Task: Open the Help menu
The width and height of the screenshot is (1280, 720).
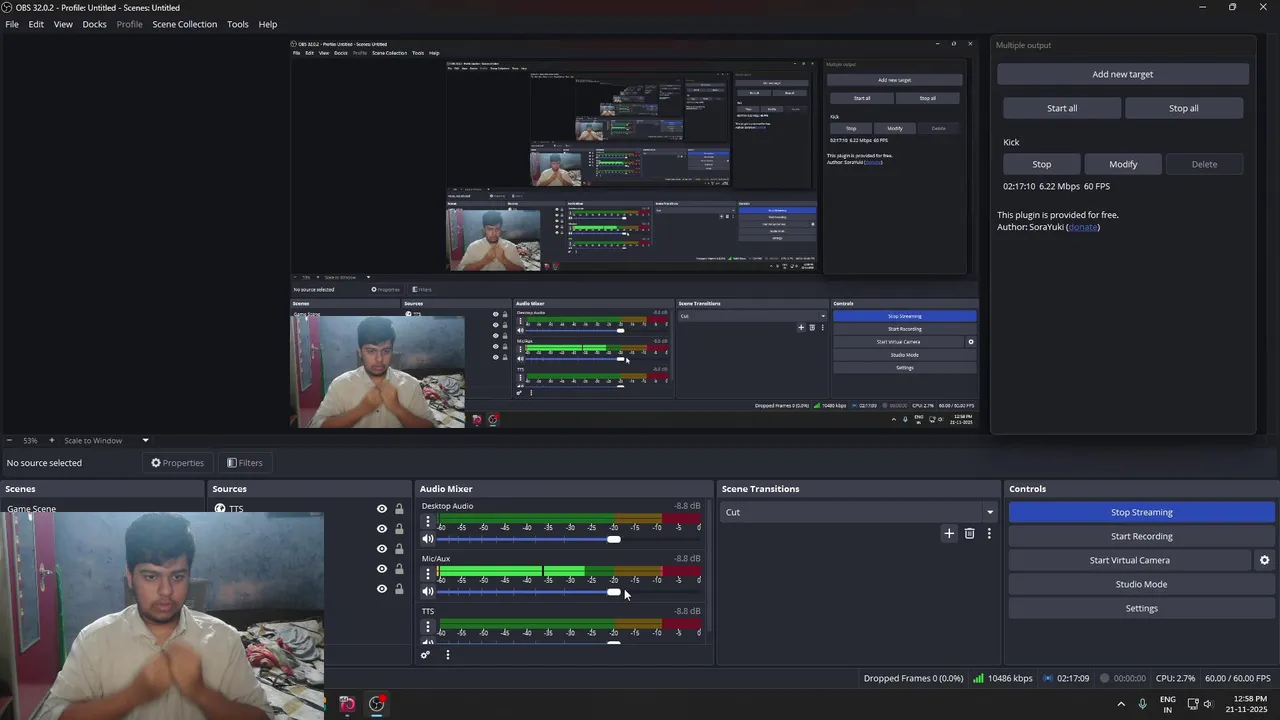Action: click(x=268, y=24)
